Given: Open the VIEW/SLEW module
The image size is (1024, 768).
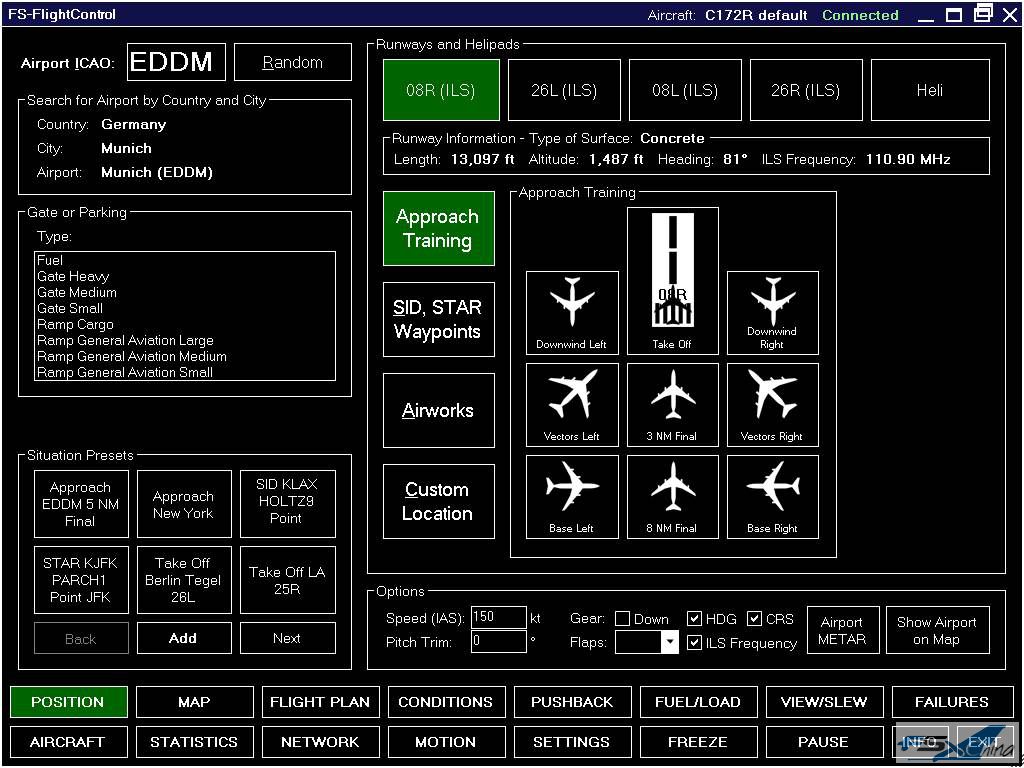Looking at the screenshot, I should pyautogui.click(x=825, y=702).
